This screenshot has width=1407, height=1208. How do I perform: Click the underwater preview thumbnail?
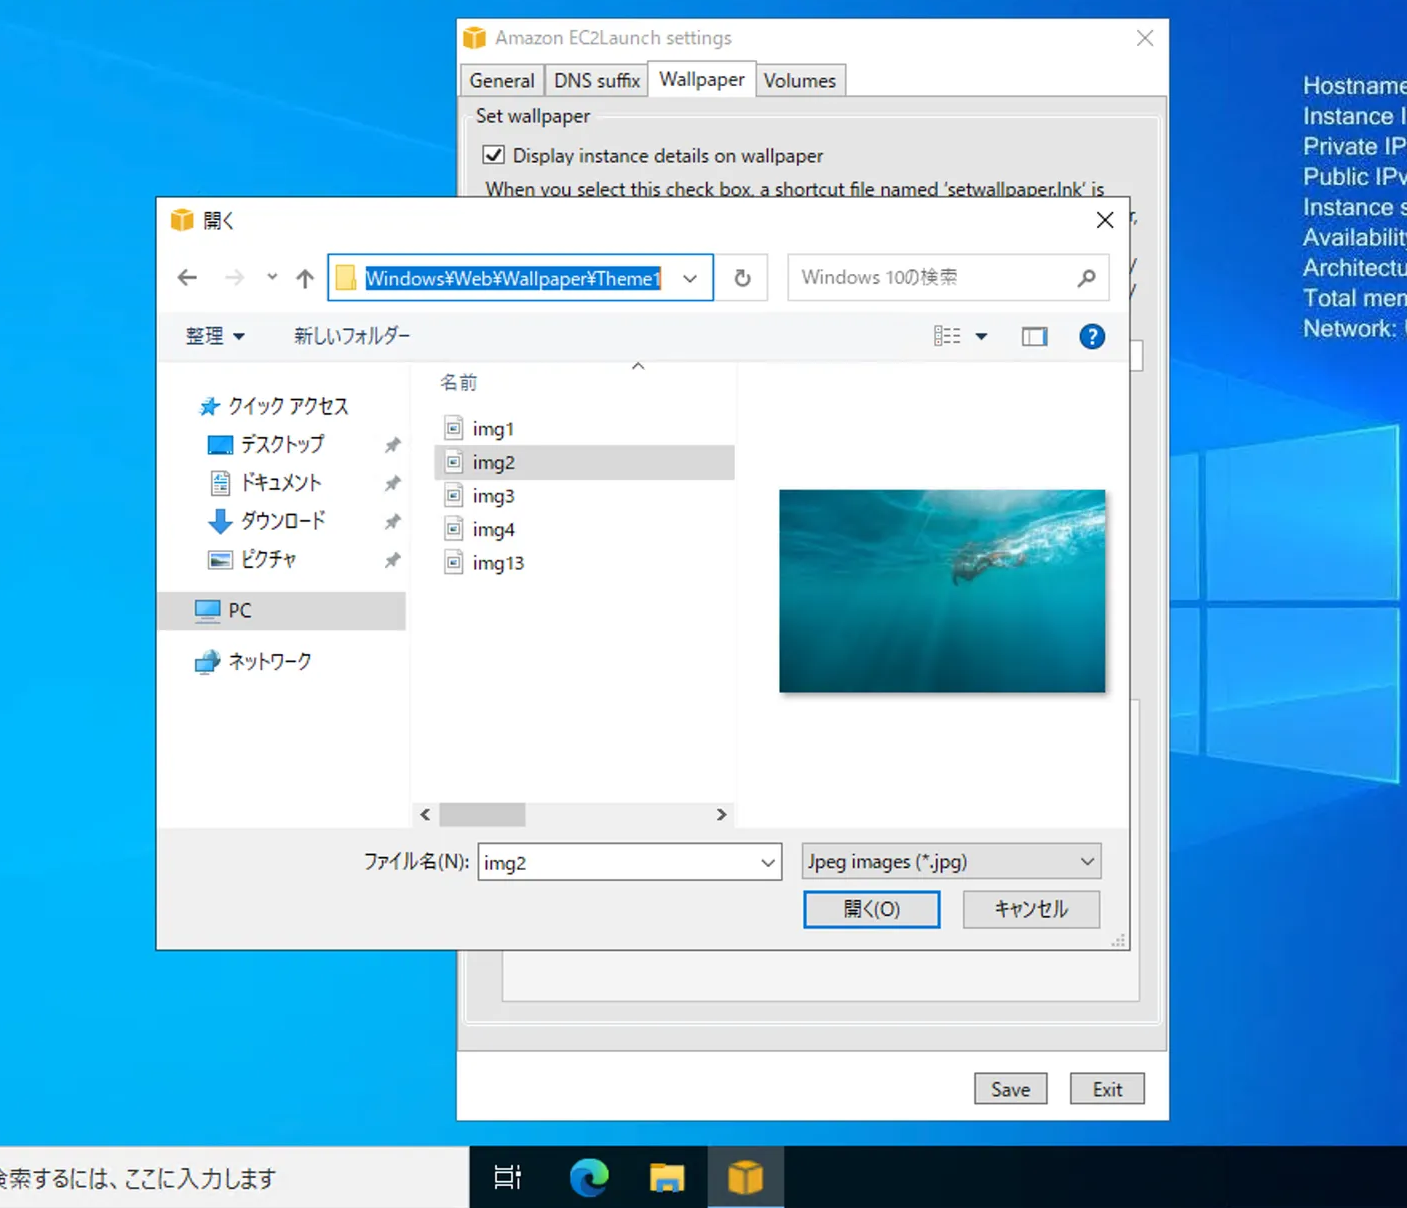pos(942,591)
